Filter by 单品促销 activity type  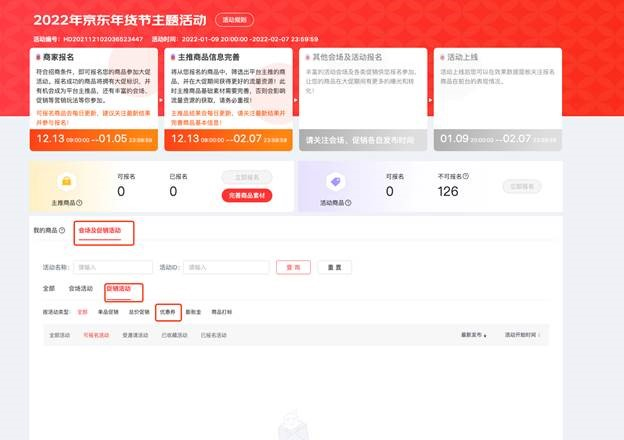point(108,312)
